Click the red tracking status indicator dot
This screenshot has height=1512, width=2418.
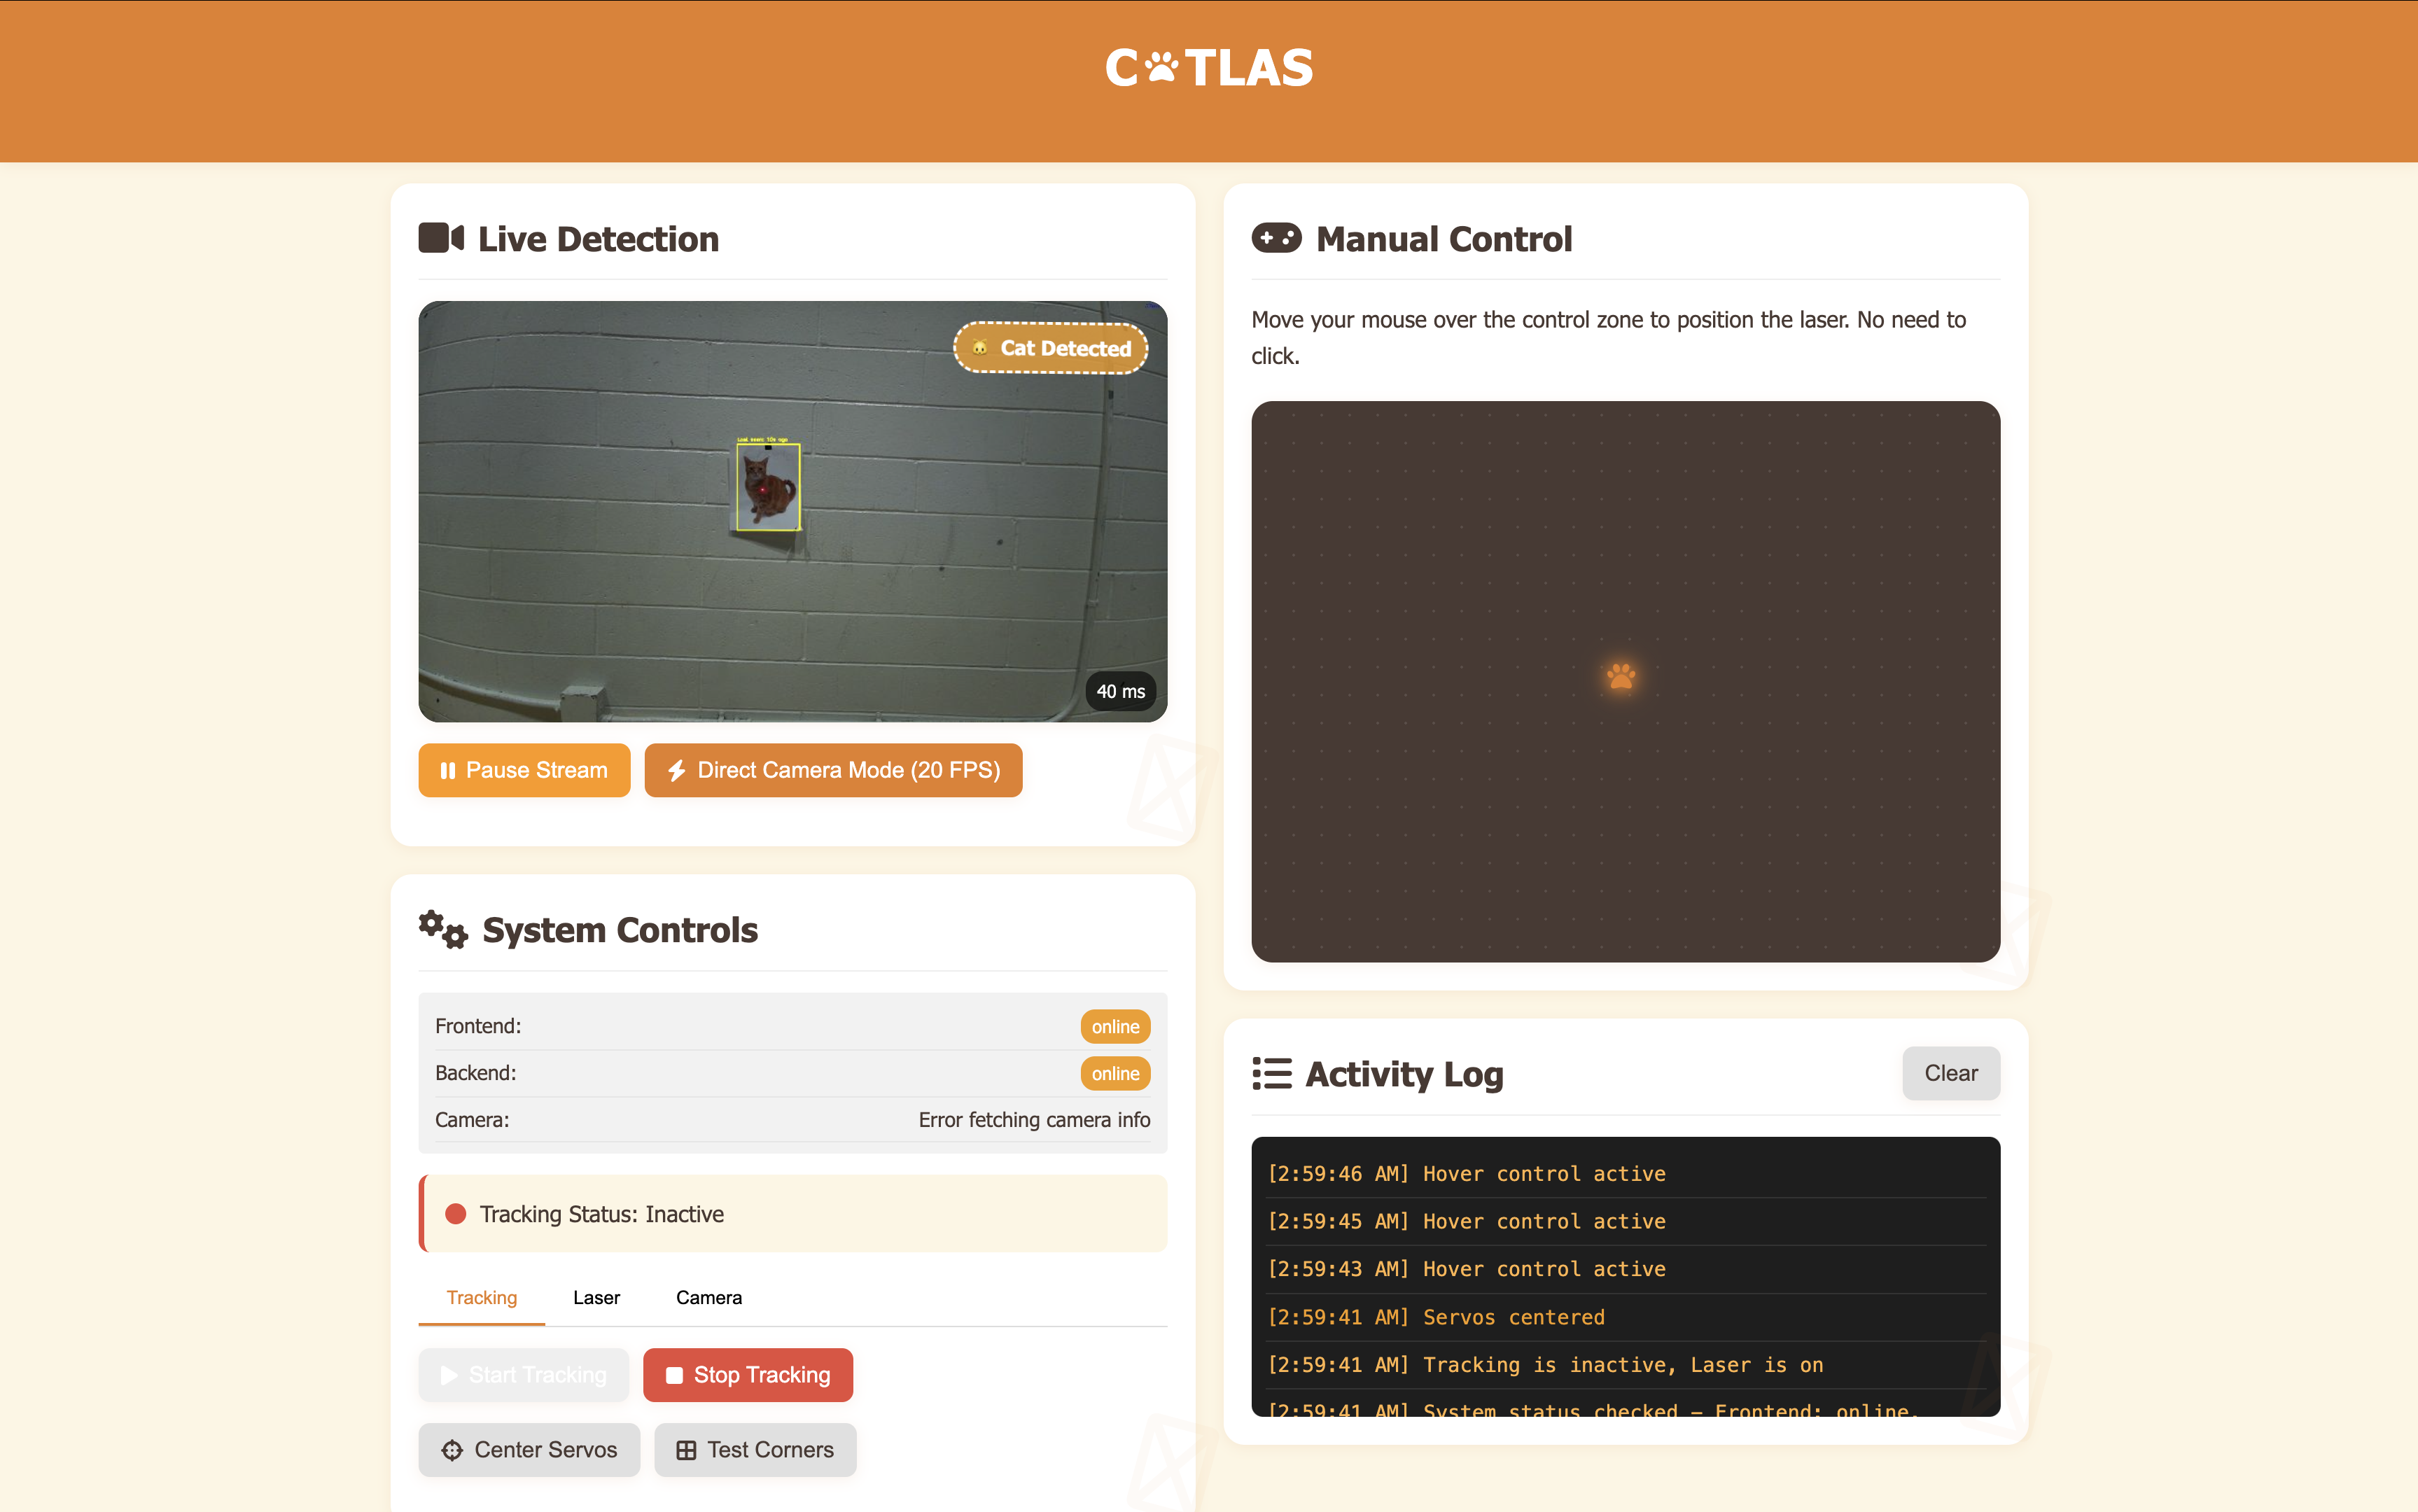point(456,1214)
